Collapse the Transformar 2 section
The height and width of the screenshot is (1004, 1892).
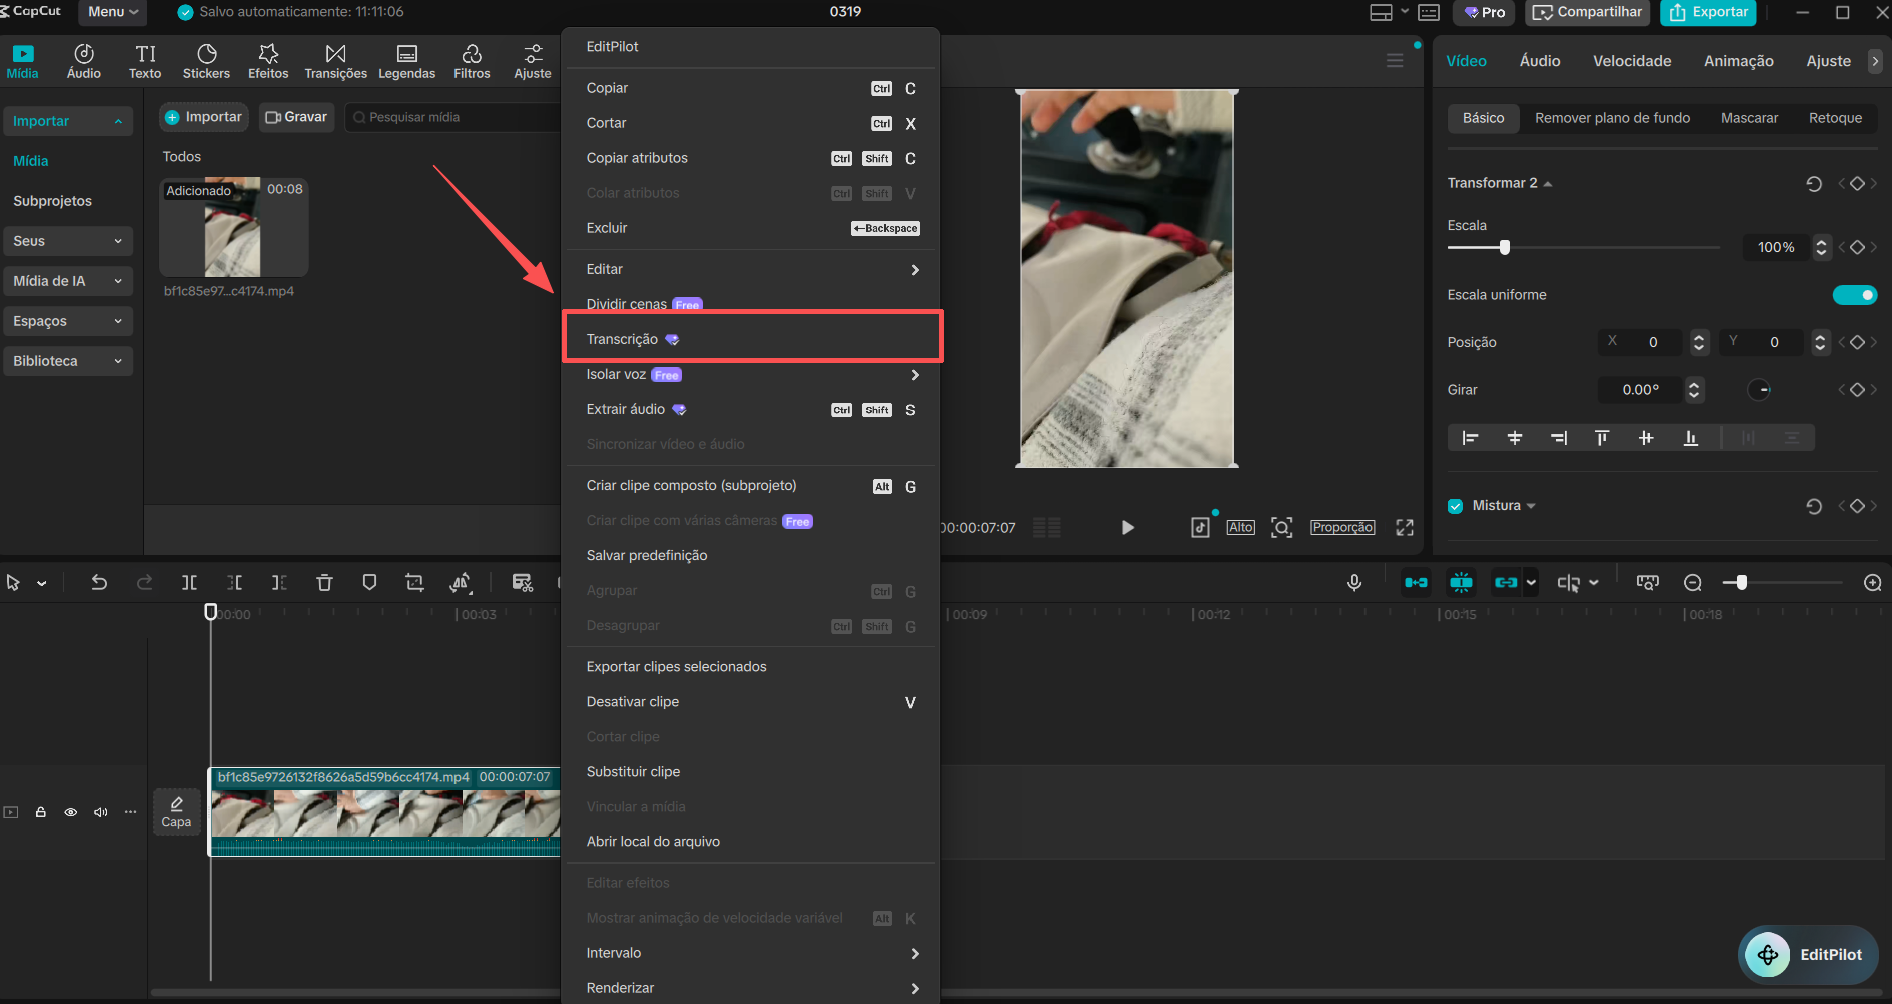pyautogui.click(x=1548, y=183)
